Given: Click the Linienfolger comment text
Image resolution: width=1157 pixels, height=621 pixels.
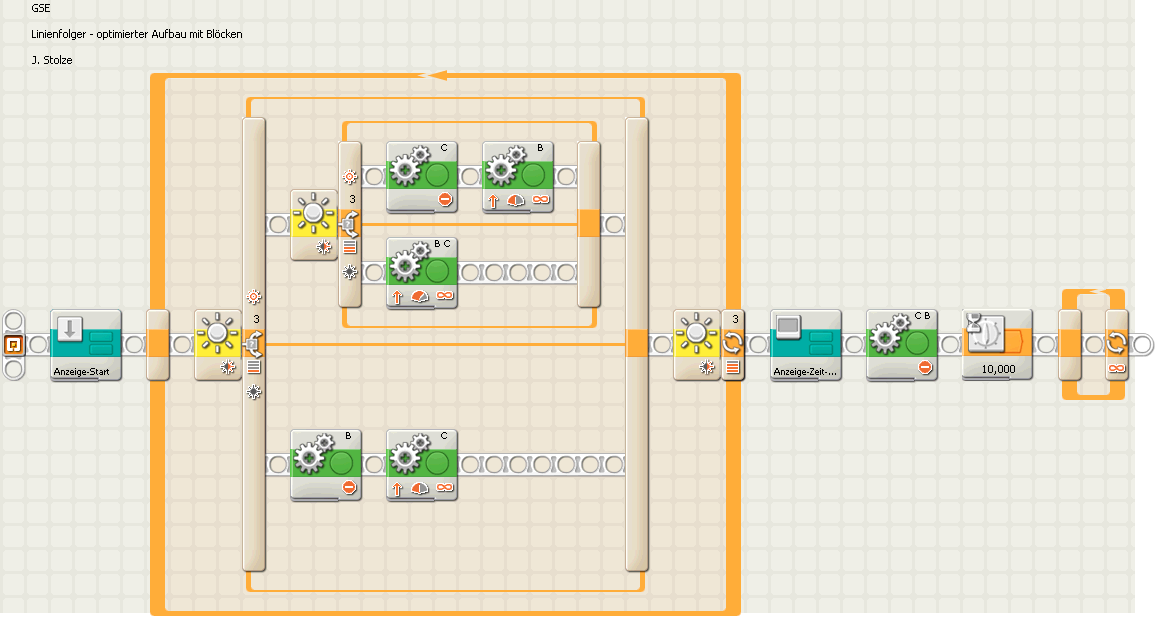Looking at the screenshot, I should [x=137, y=34].
